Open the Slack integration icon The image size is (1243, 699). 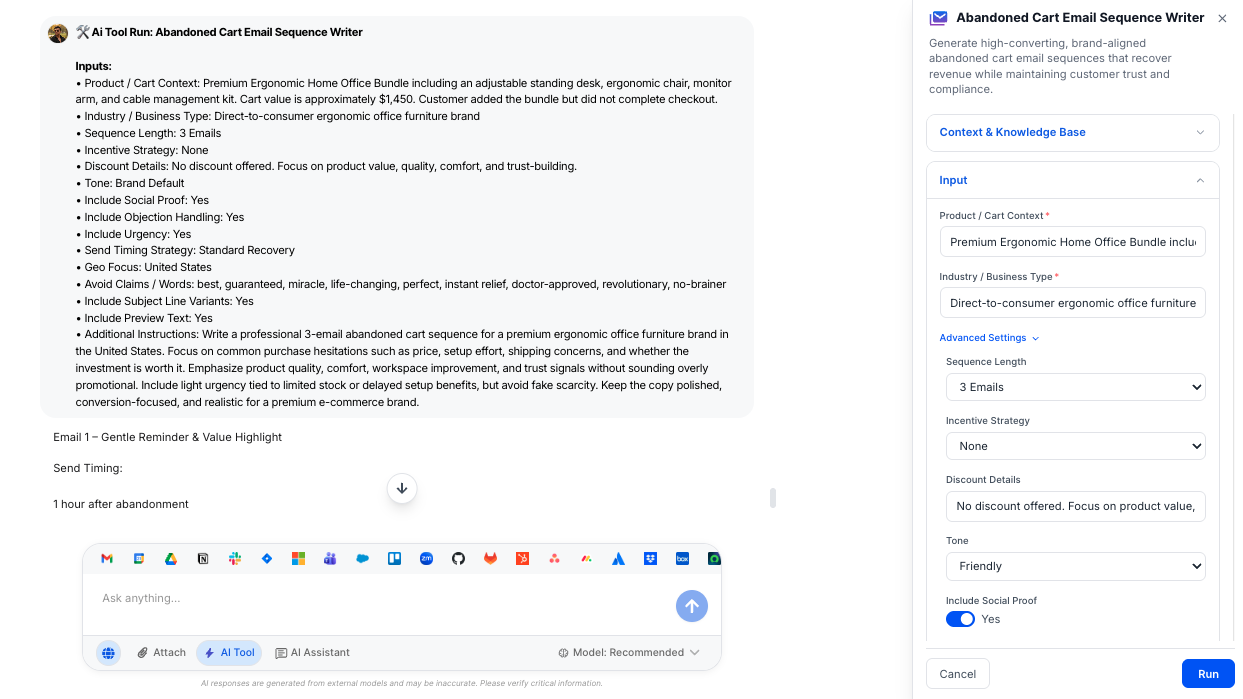tap(235, 558)
